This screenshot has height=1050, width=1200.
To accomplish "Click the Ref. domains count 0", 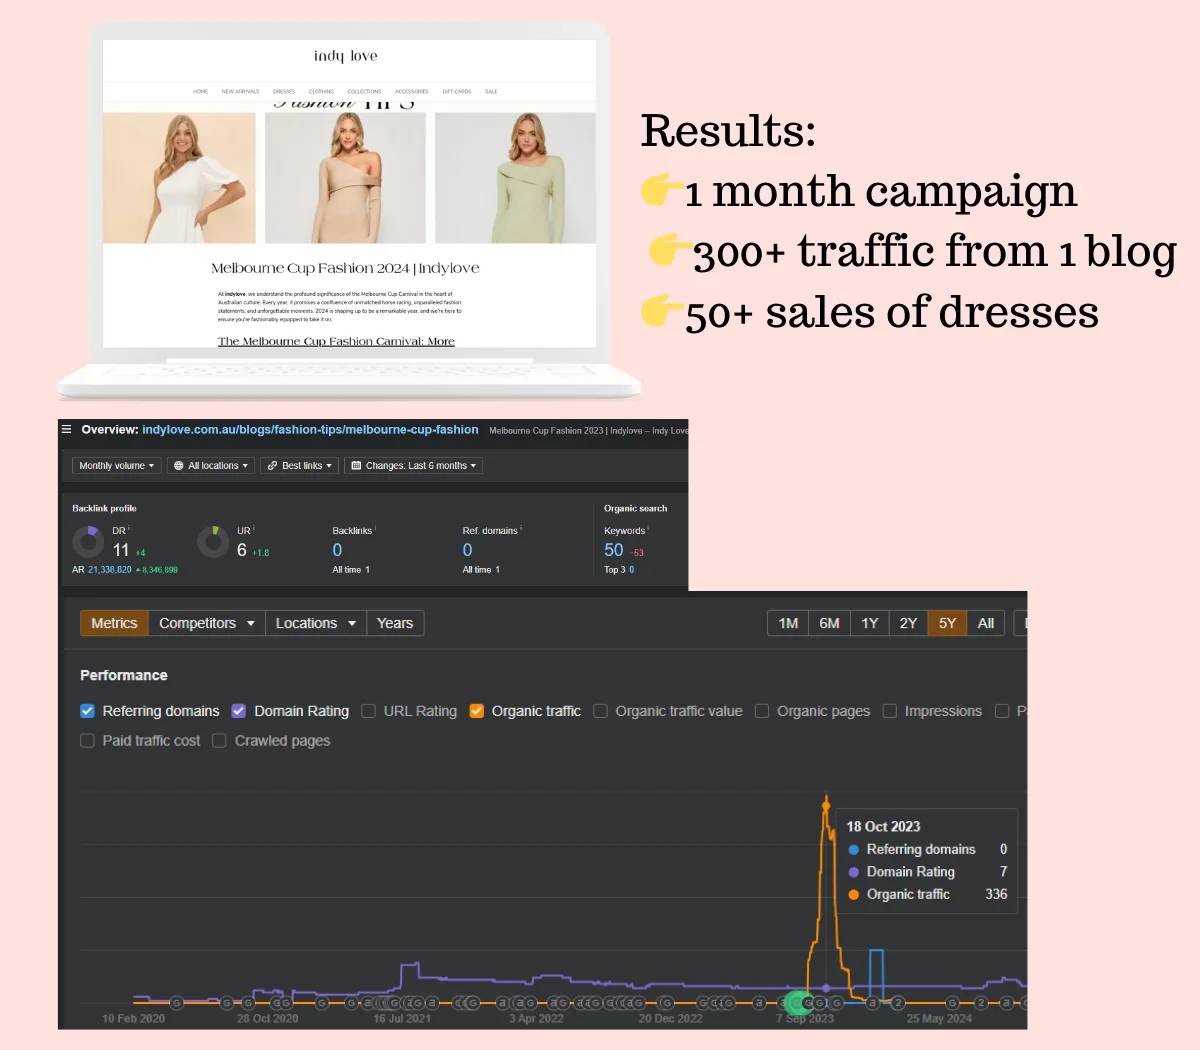I will tap(467, 550).
